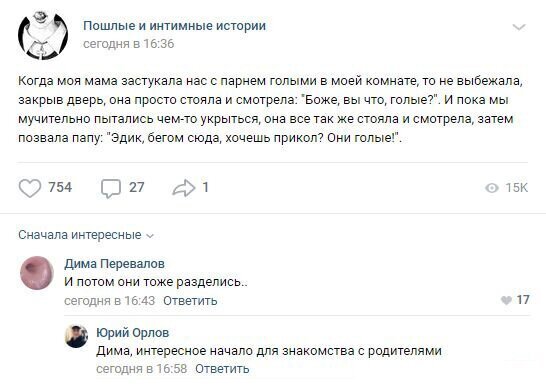Like the post with the heart icon
The width and height of the screenshot is (546, 390).
coord(30,188)
